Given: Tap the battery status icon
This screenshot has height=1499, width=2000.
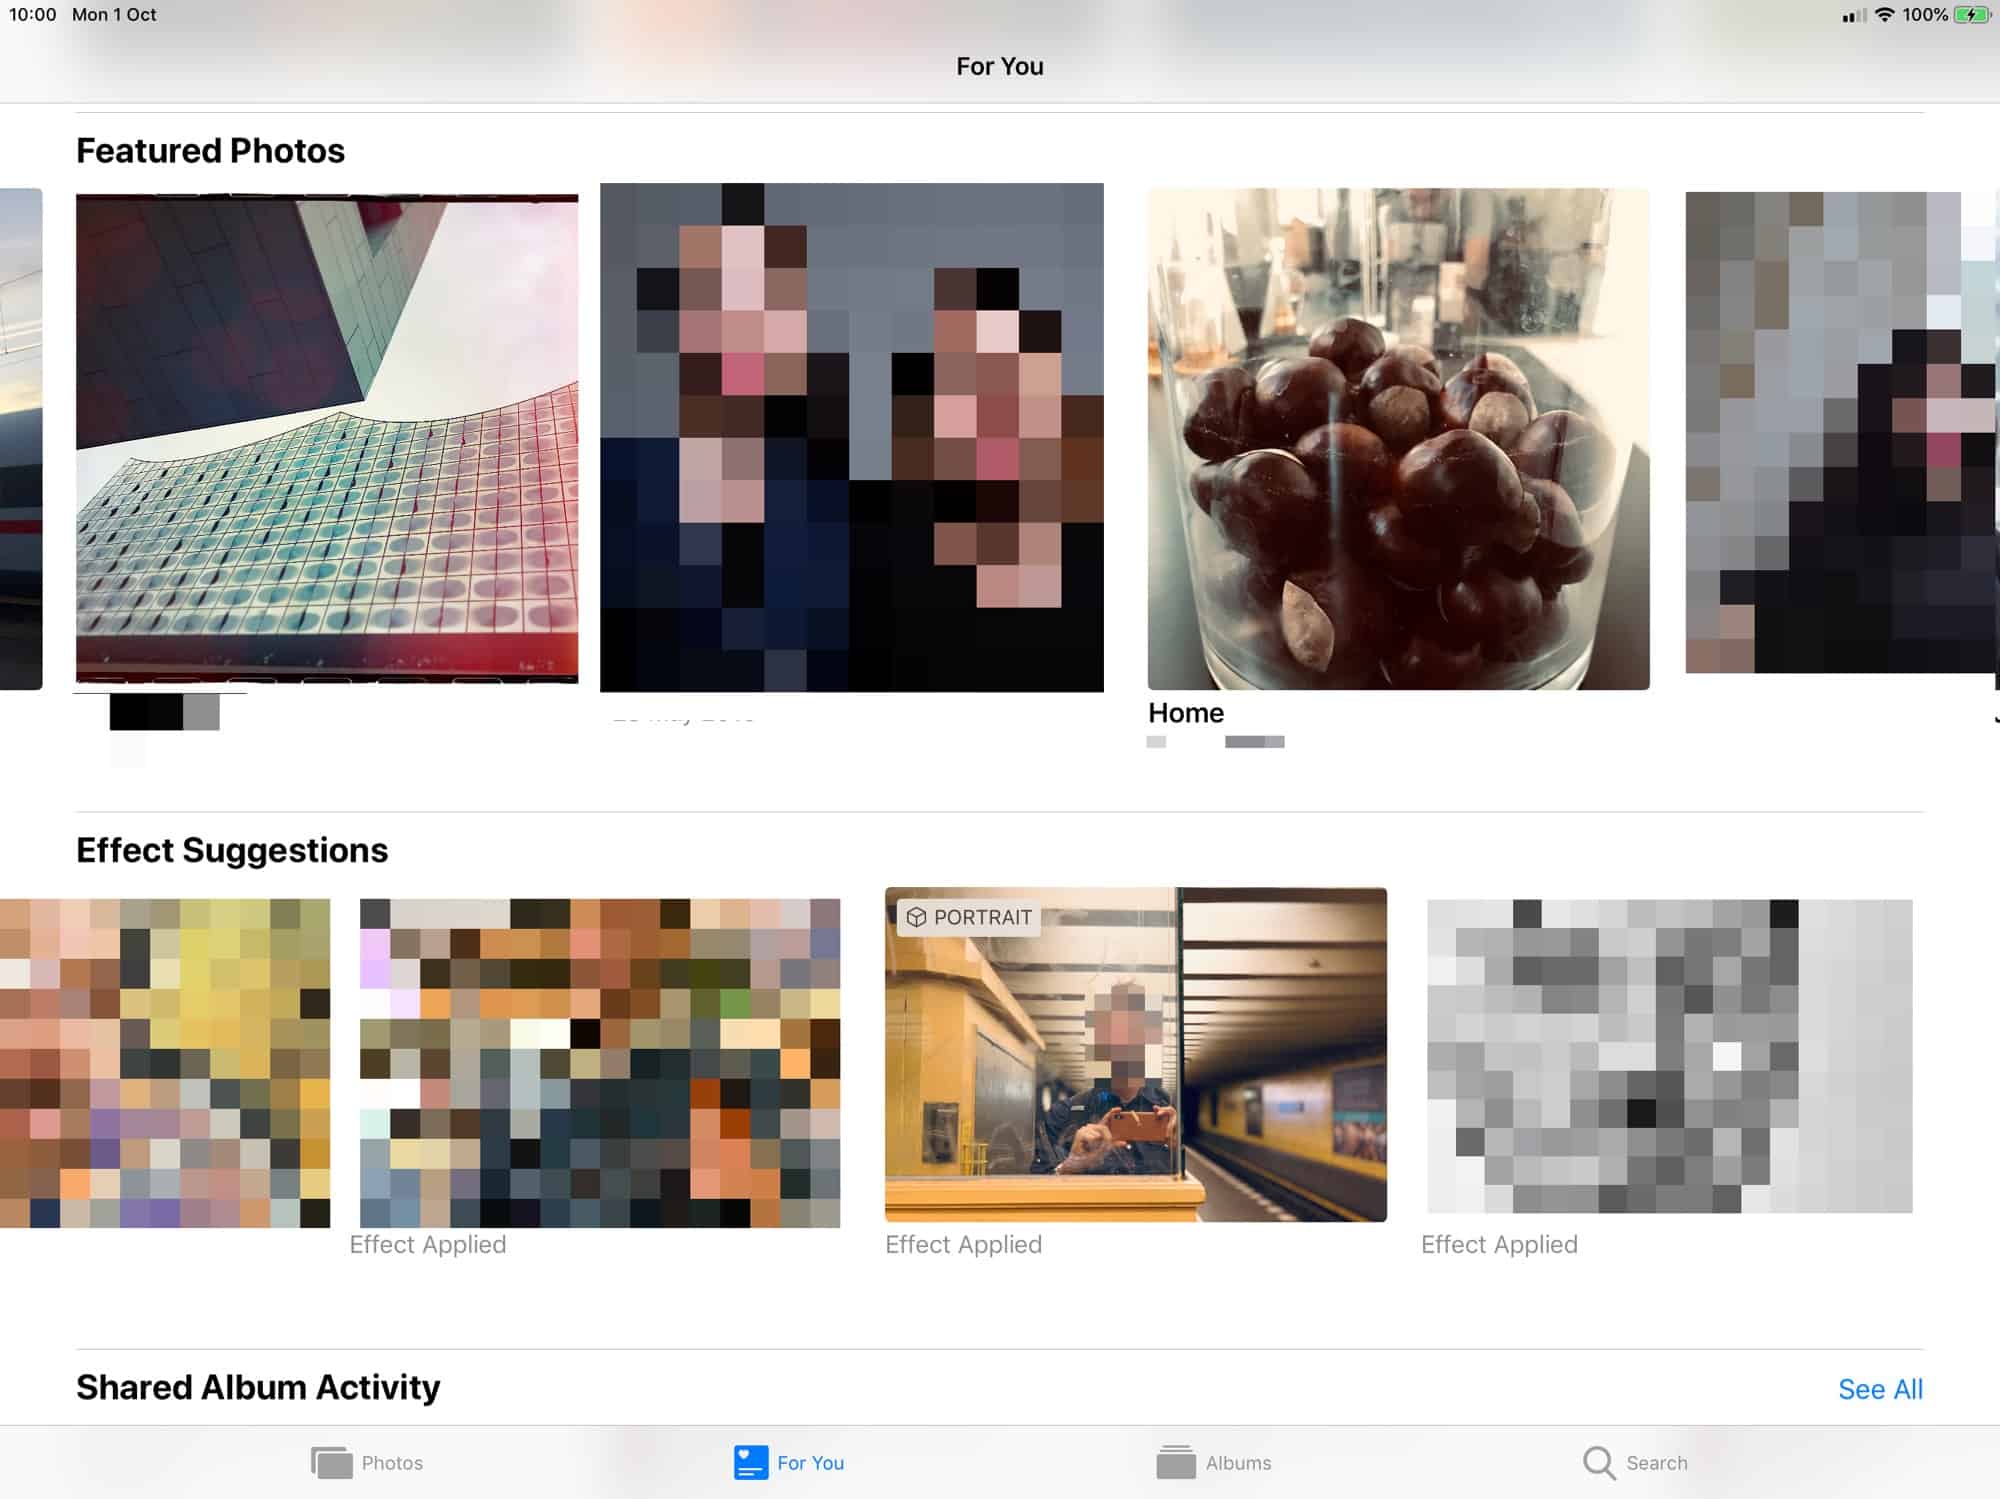Looking at the screenshot, I should click(x=1972, y=15).
